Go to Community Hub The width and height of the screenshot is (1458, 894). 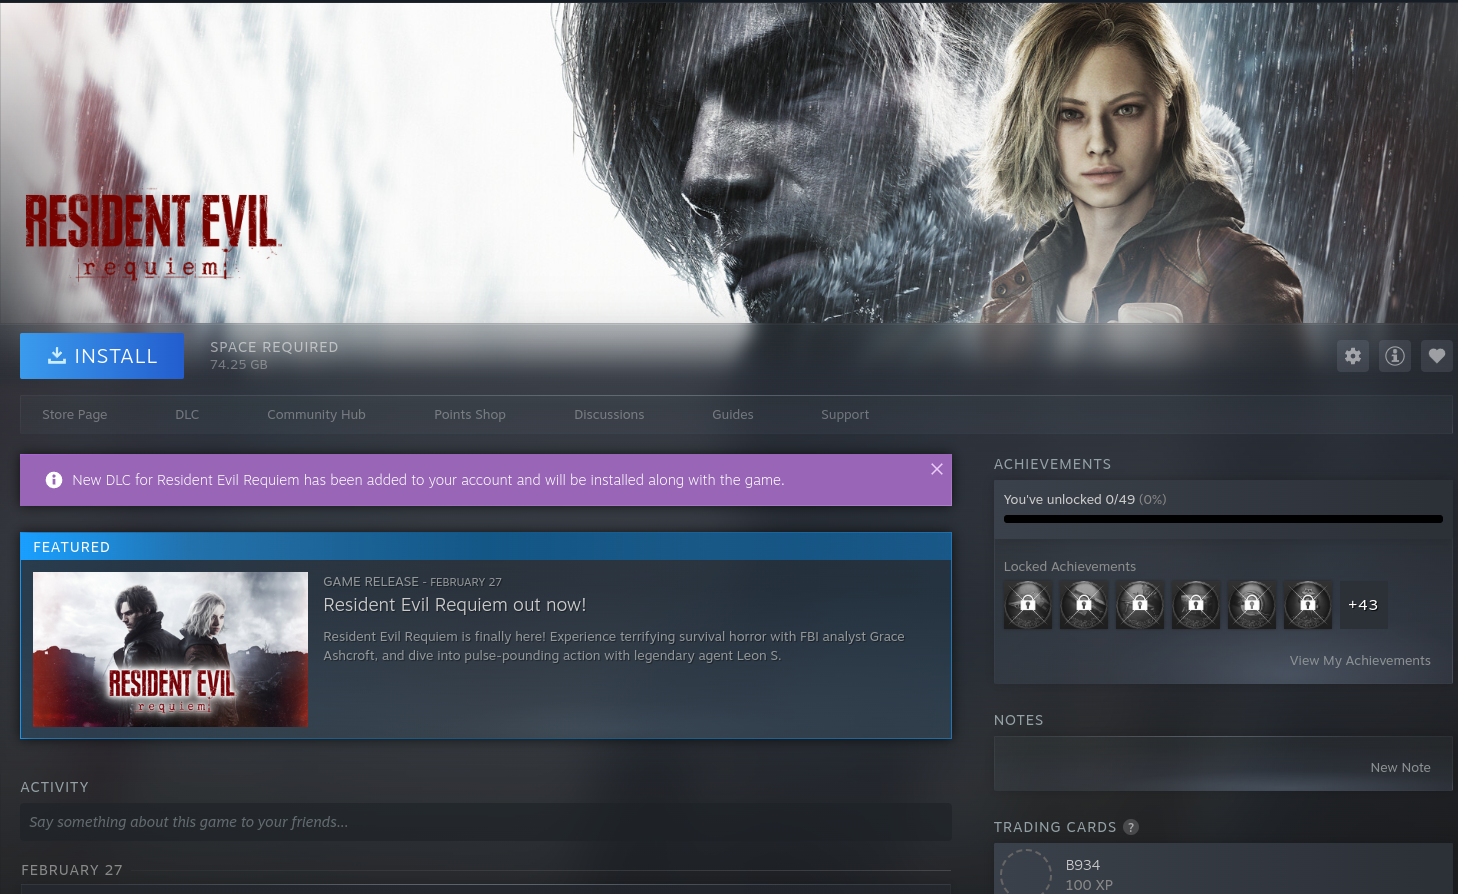pyautogui.click(x=316, y=415)
